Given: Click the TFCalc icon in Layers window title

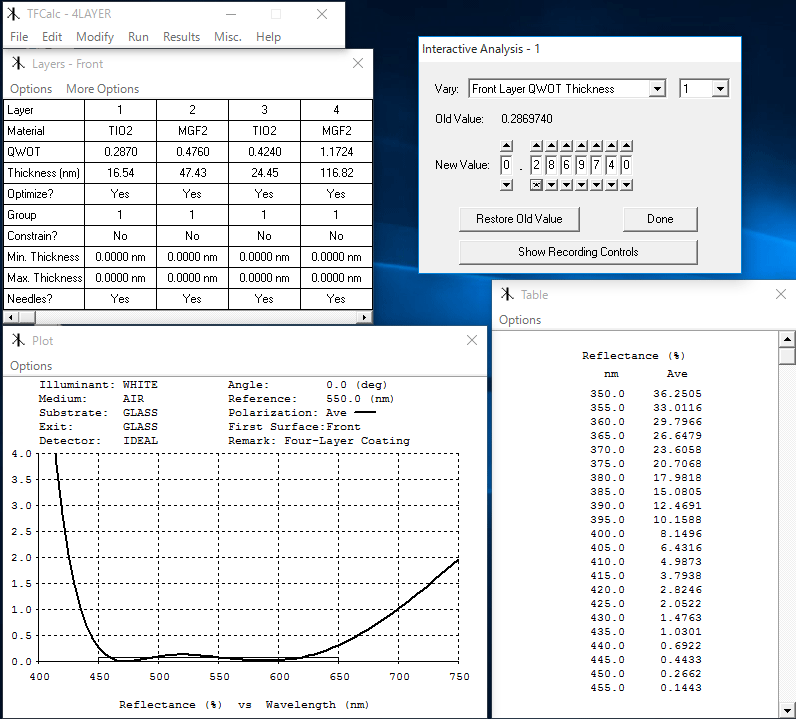Looking at the screenshot, I should point(18,64).
